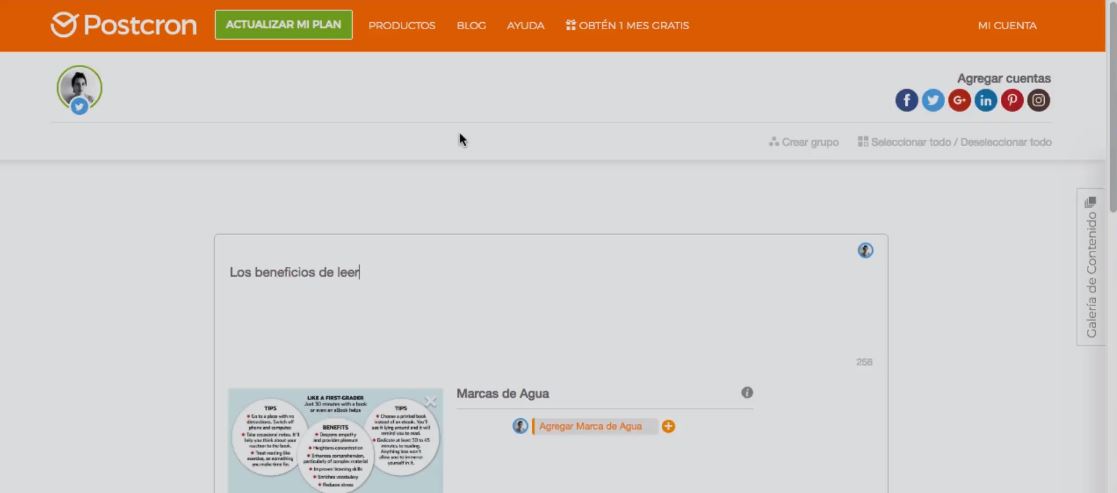Add a Google+ account

tap(959, 100)
